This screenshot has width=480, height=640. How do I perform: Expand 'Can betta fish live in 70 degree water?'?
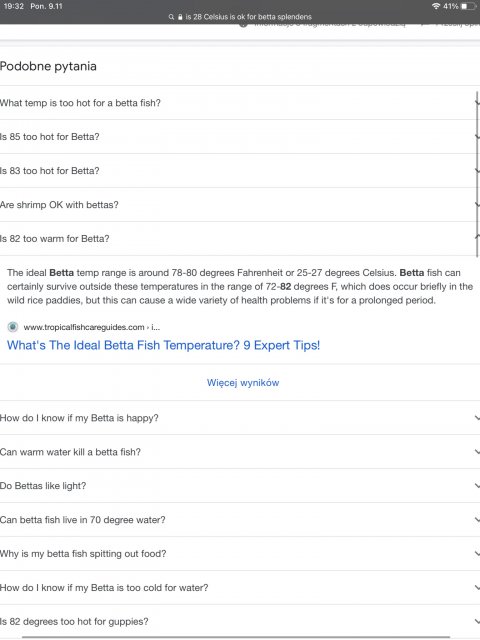tap(240, 520)
